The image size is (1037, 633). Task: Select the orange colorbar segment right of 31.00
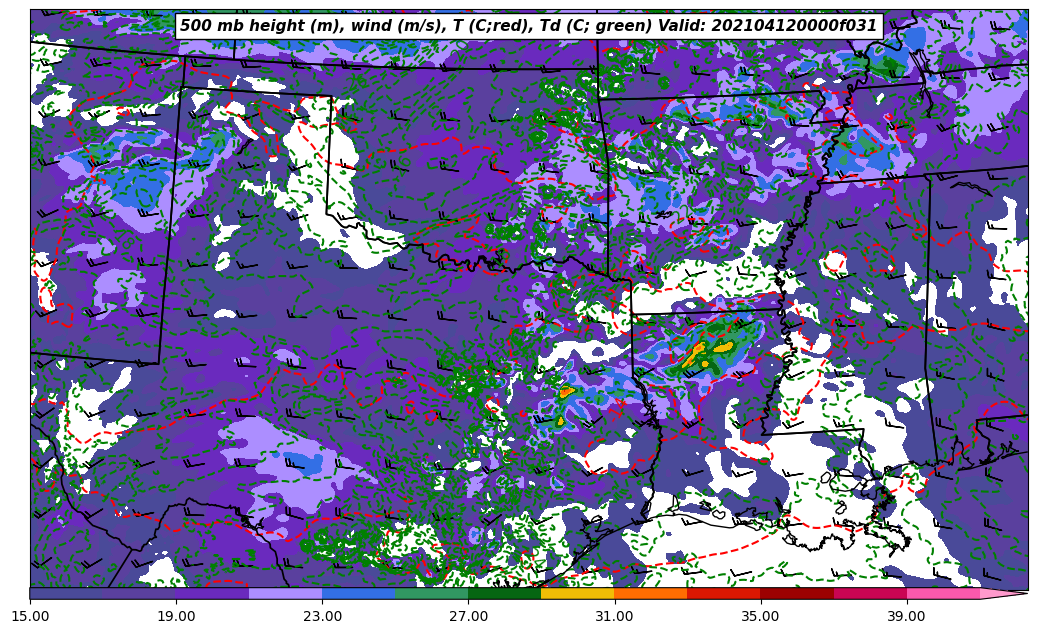click(x=650, y=593)
